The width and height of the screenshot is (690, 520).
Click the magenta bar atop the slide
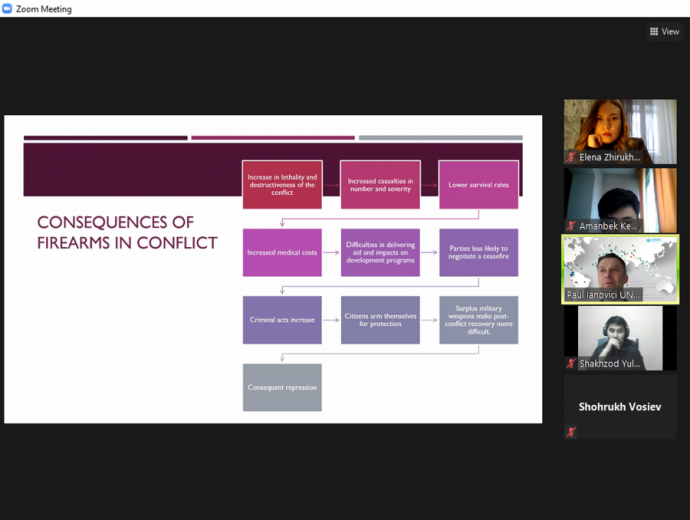pos(272,138)
